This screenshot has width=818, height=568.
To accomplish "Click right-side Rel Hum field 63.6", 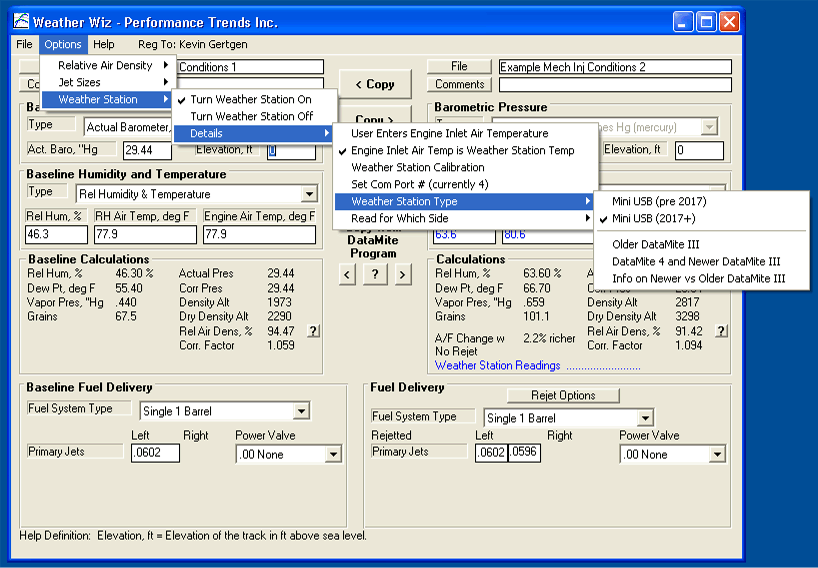I will coord(464,235).
